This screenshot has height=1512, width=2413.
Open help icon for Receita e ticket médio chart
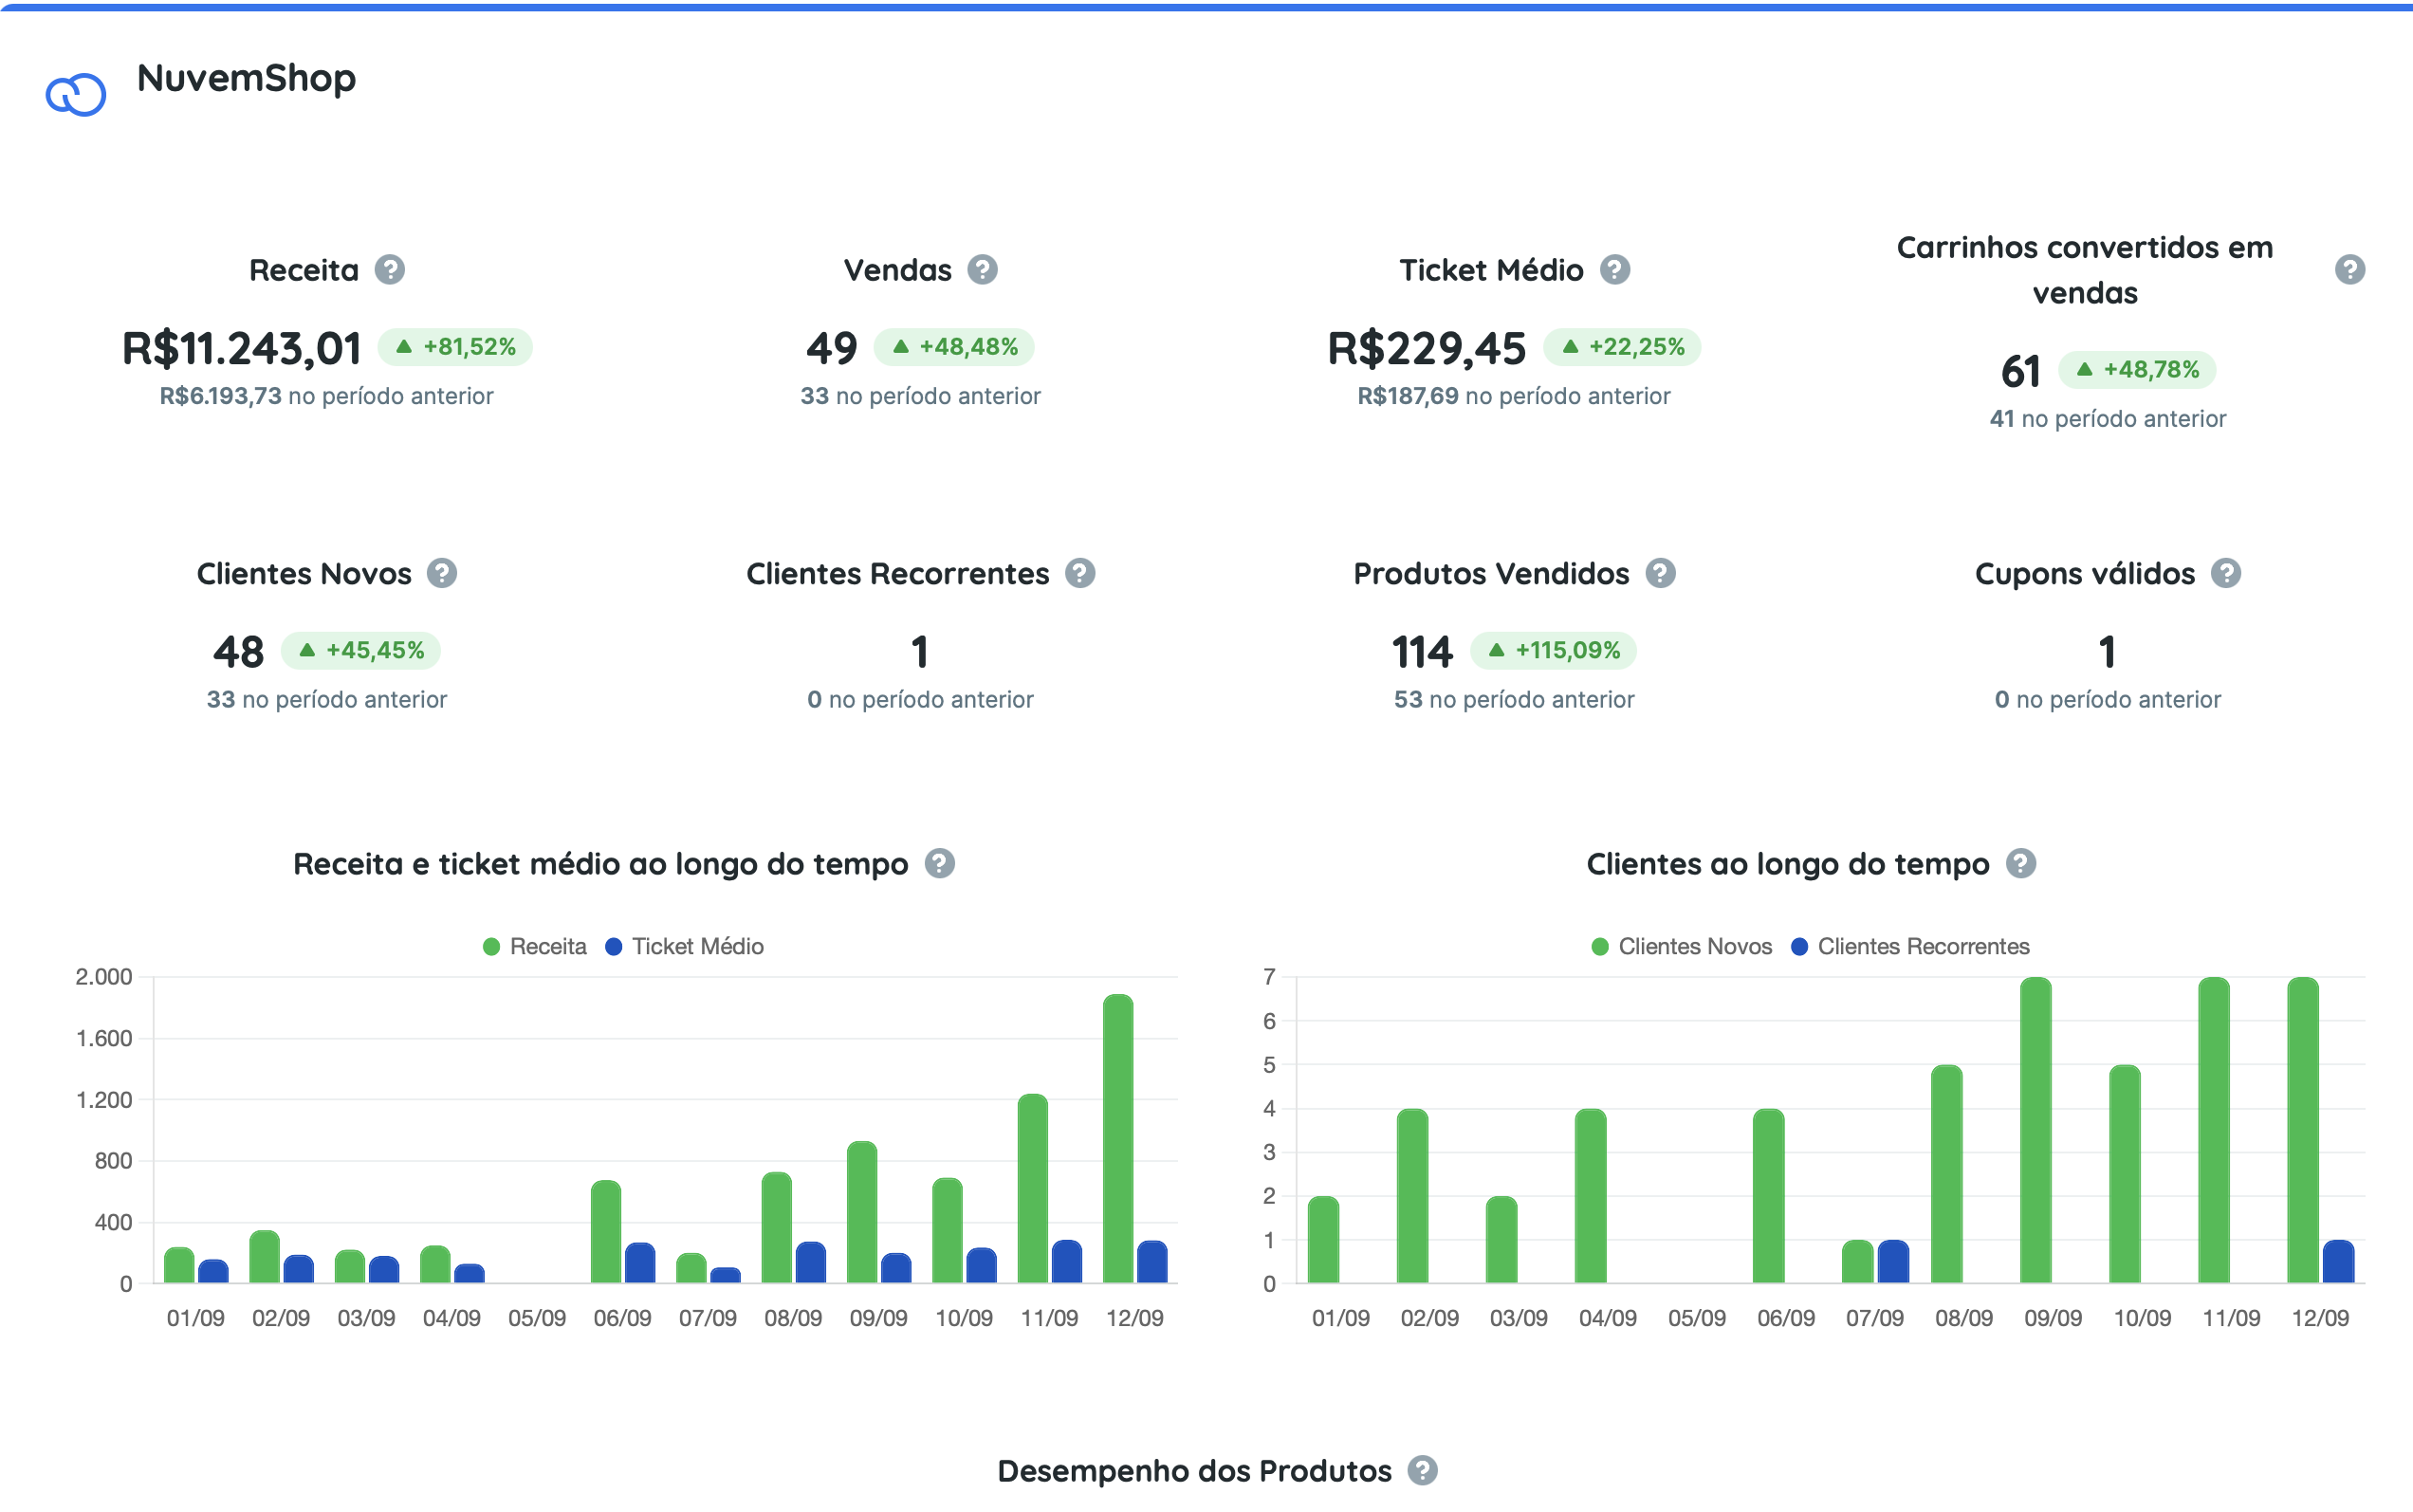pyautogui.click(x=939, y=864)
